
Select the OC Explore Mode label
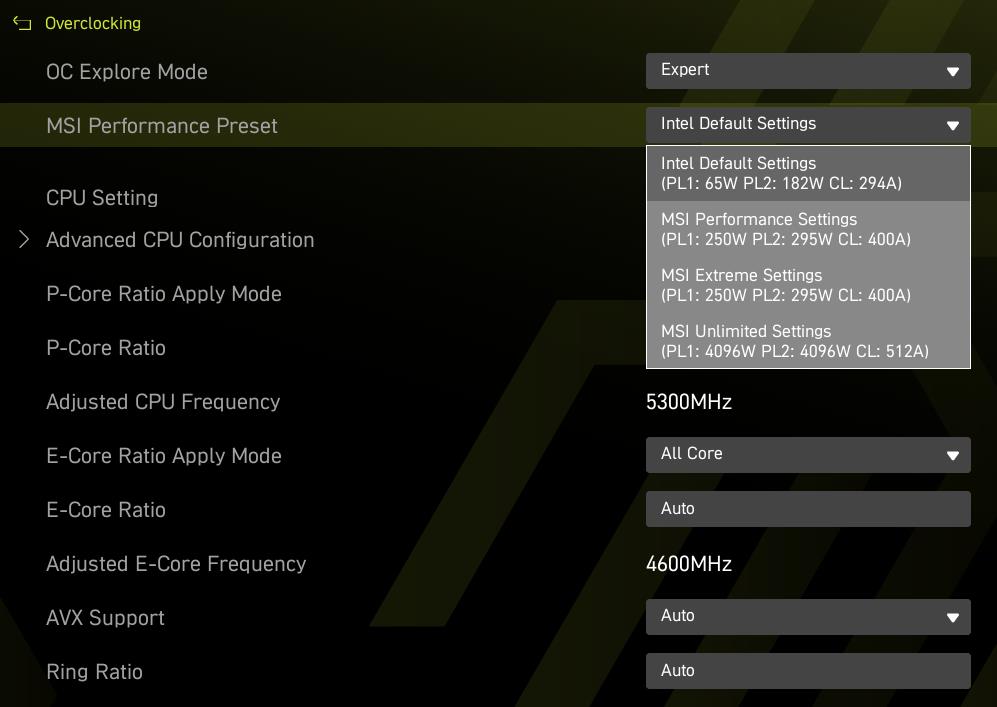[x=127, y=72]
